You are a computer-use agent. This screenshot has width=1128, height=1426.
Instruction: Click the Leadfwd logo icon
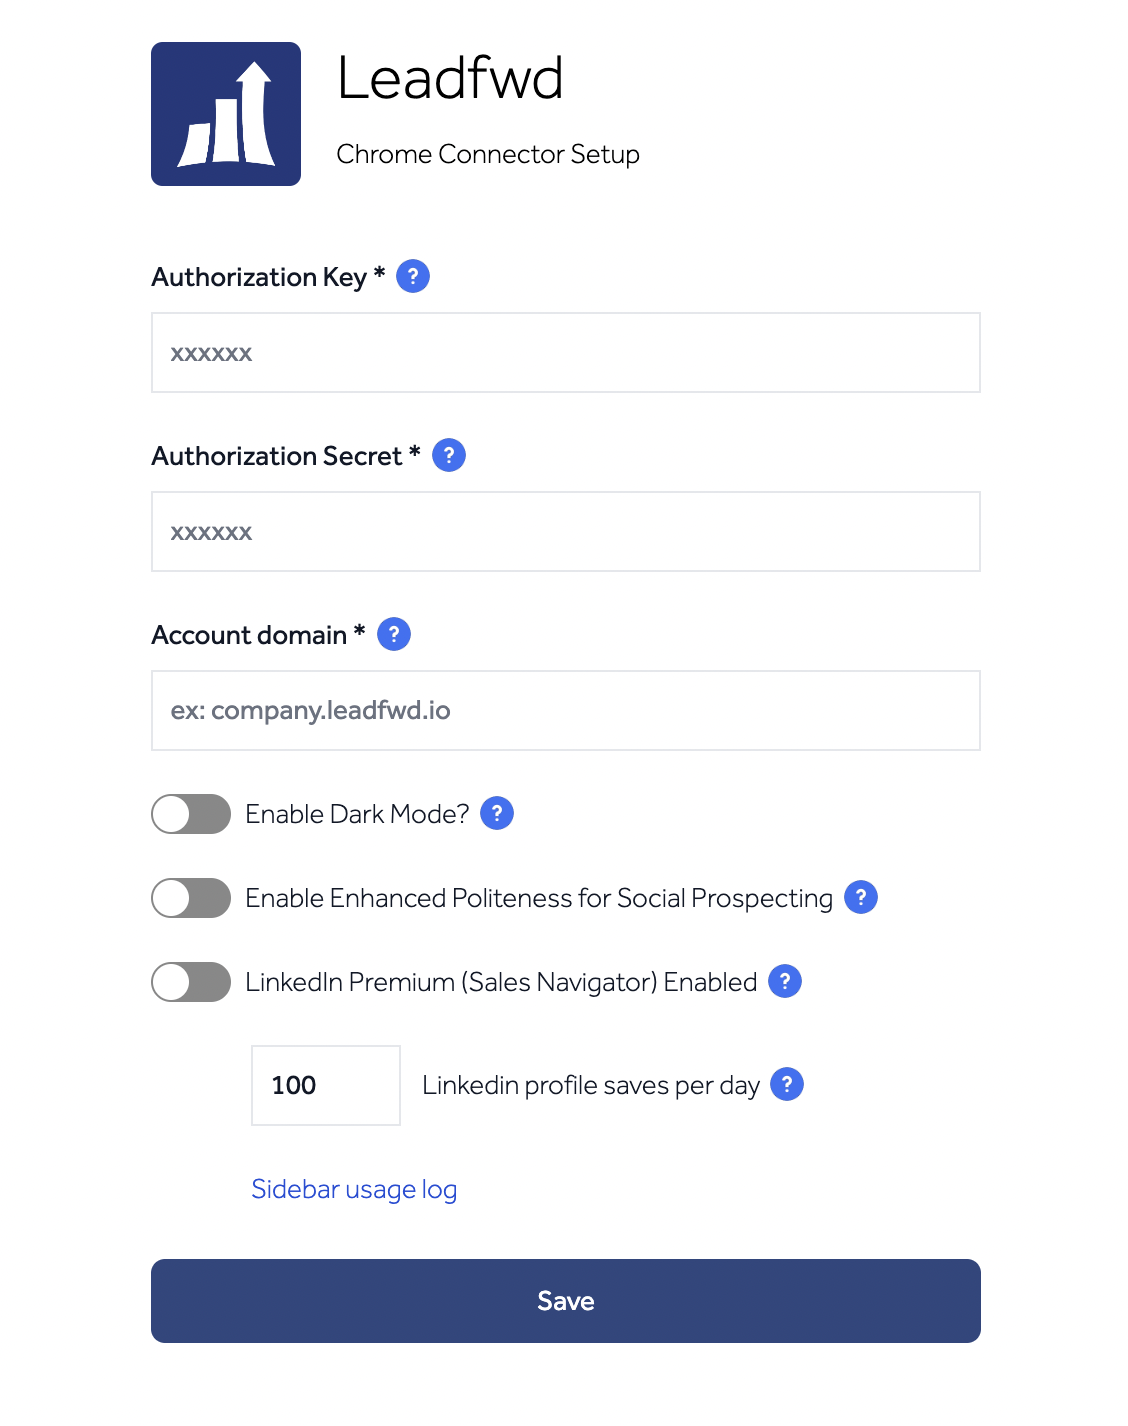[226, 114]
